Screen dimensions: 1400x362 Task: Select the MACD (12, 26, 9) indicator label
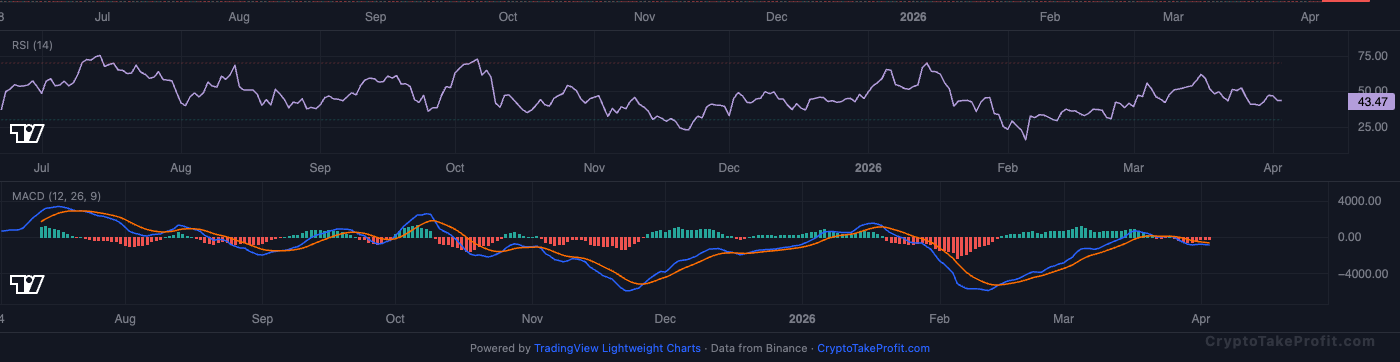(x=56, y=196)
